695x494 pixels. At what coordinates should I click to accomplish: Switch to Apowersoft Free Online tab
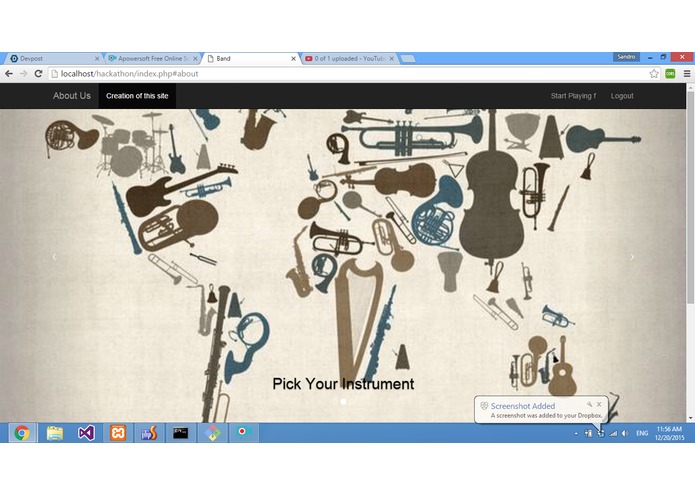click(x=152, y=58)
